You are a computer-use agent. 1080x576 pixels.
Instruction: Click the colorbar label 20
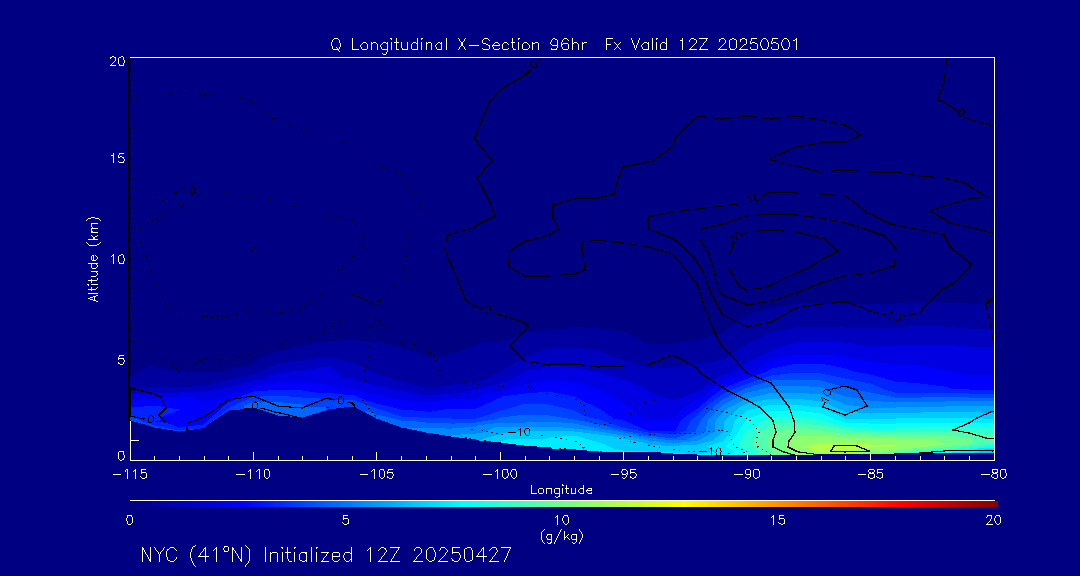click(993, 521)
